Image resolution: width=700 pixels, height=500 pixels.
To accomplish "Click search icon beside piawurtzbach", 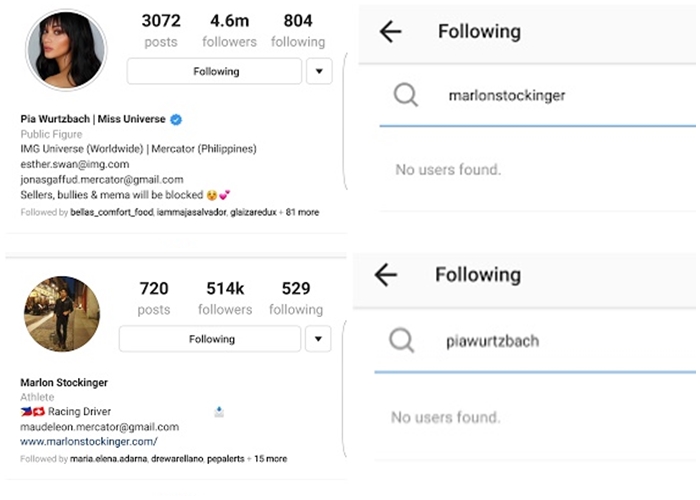I will [401, 341].
